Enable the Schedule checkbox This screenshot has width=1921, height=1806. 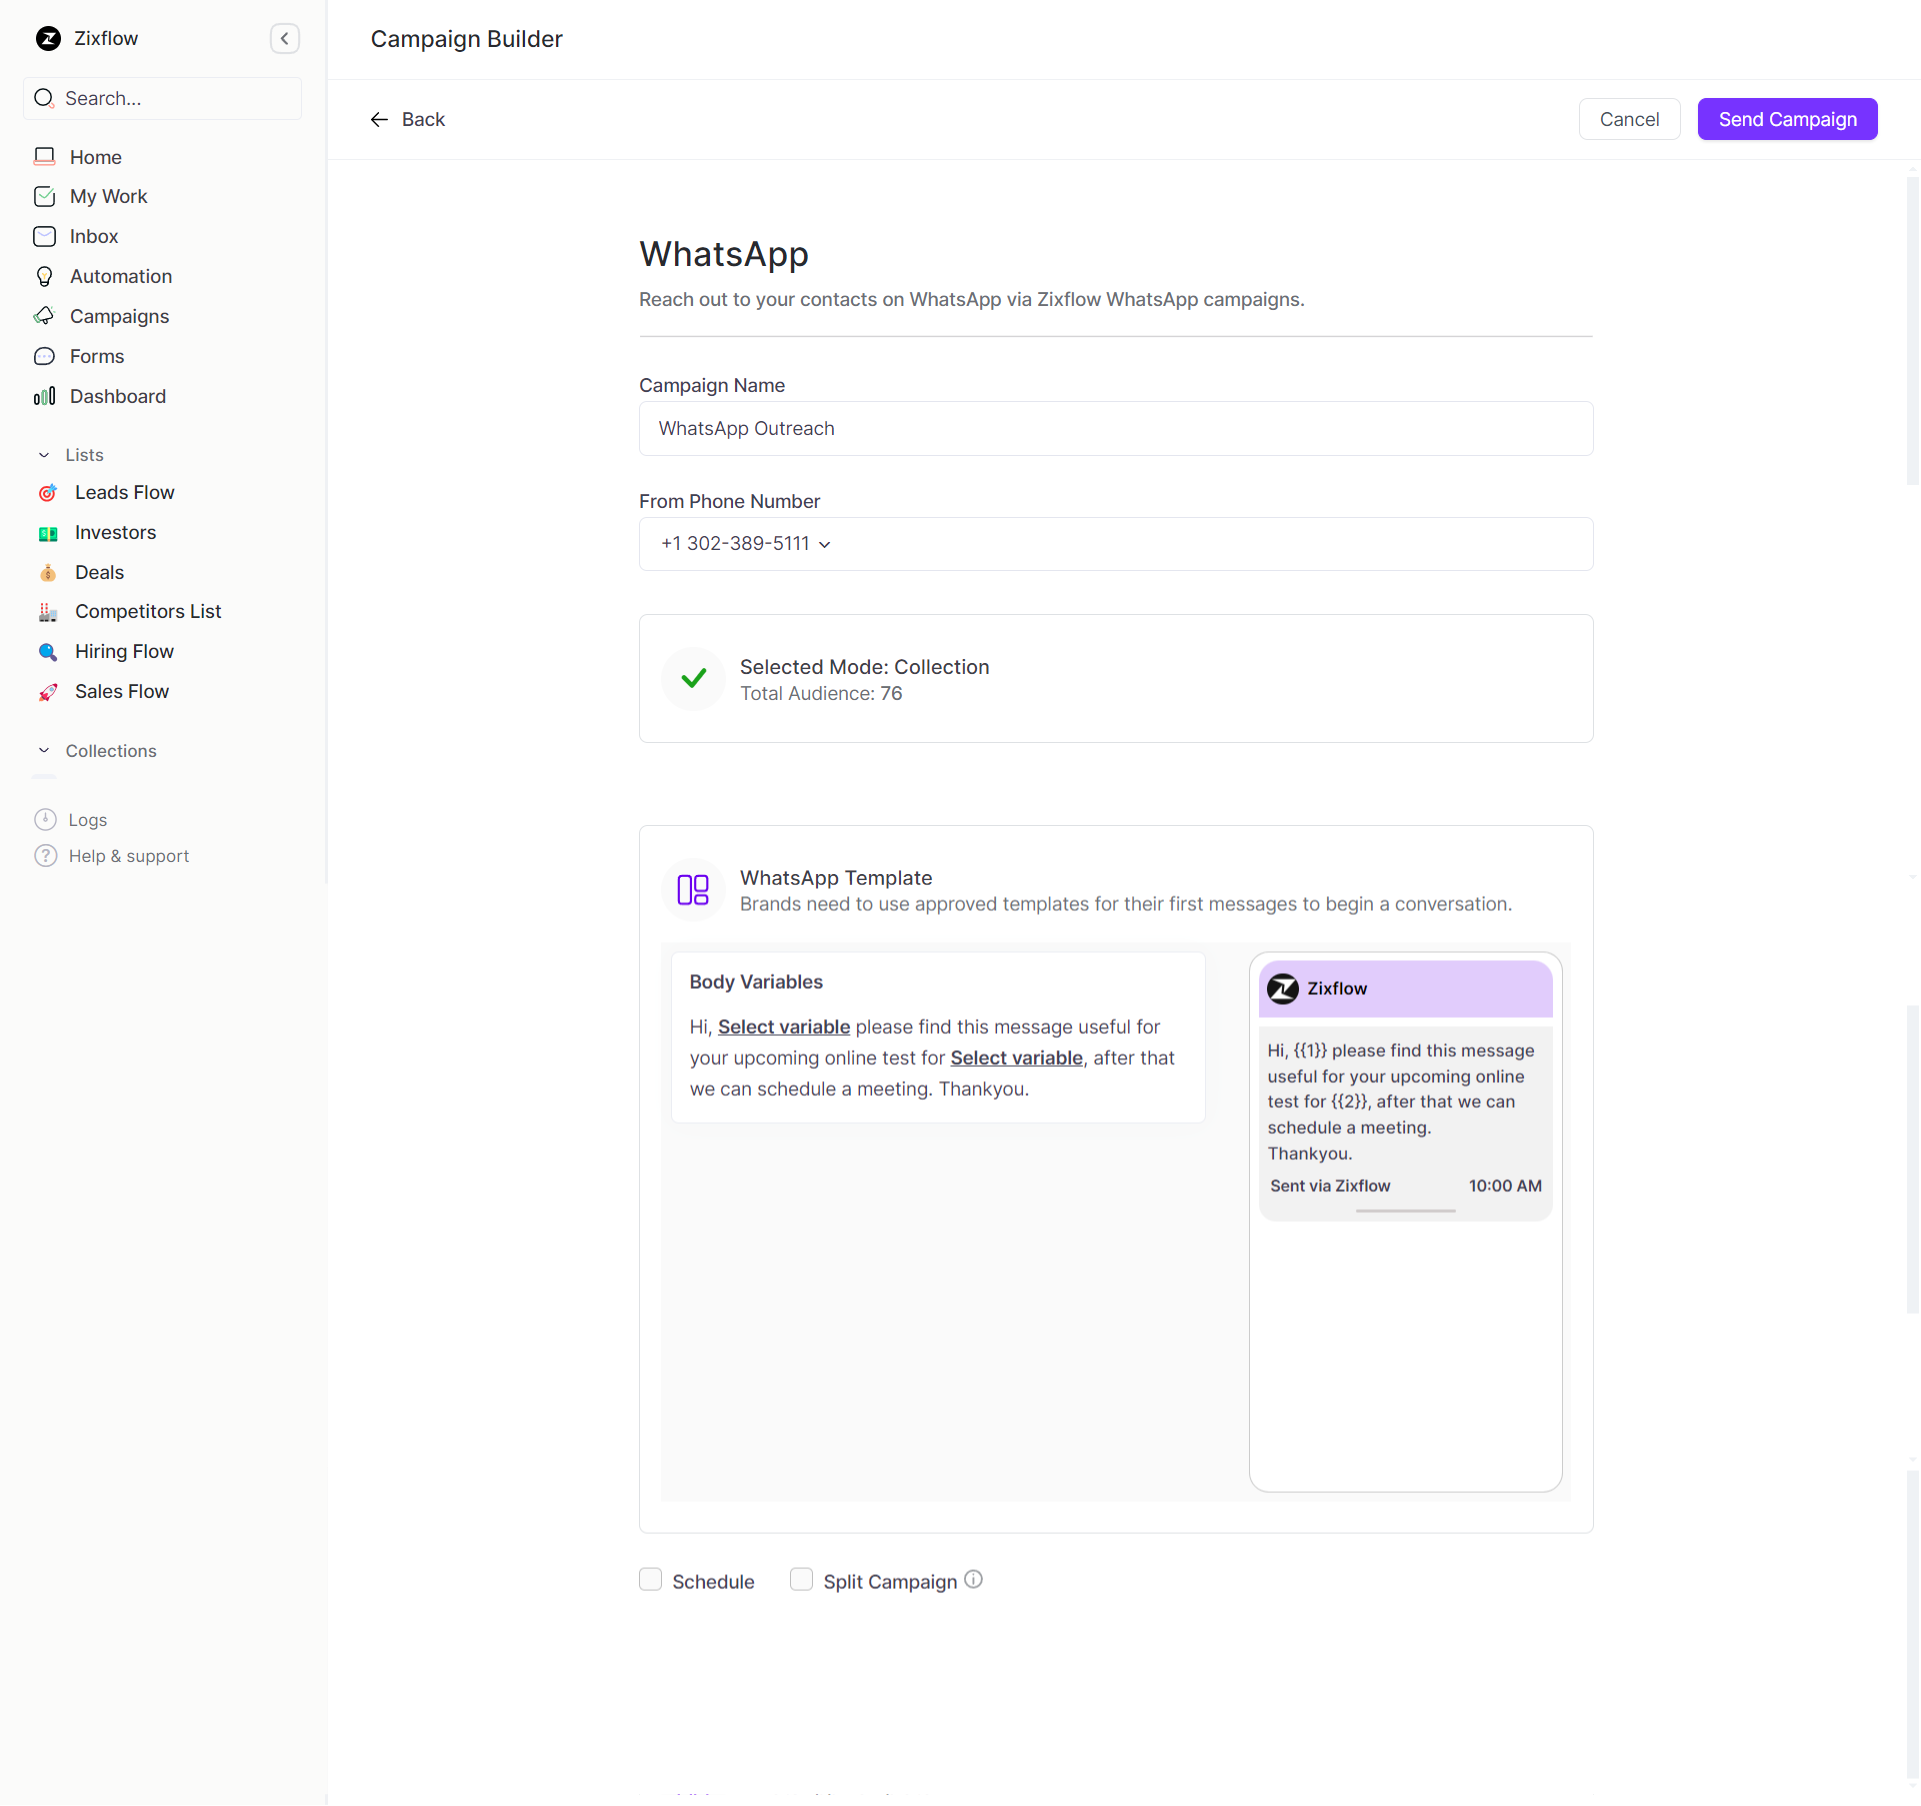[651, 1580]
